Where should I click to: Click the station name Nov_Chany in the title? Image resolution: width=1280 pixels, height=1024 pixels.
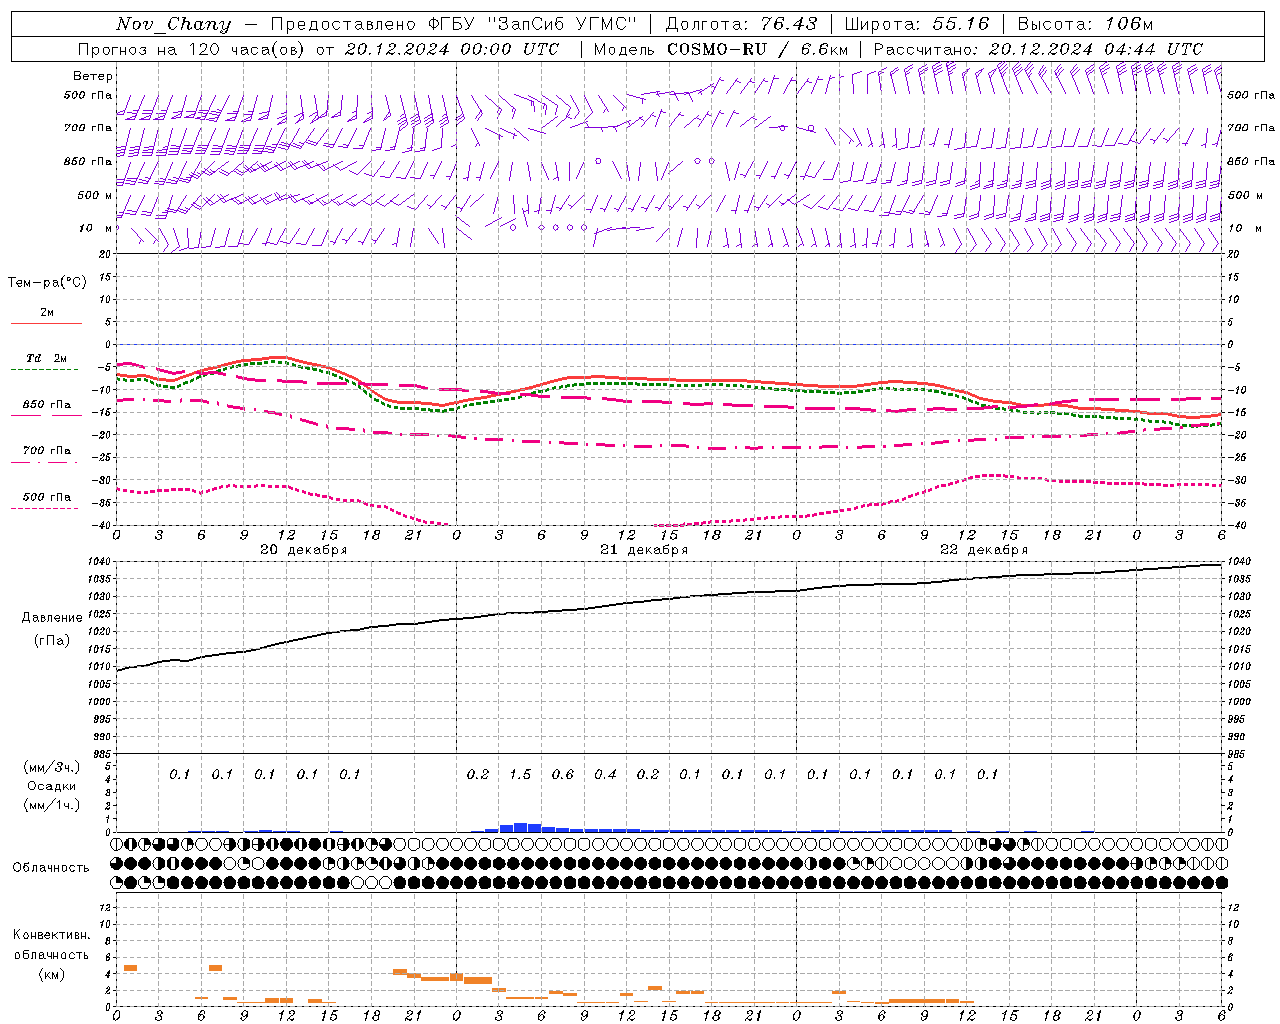173,24
